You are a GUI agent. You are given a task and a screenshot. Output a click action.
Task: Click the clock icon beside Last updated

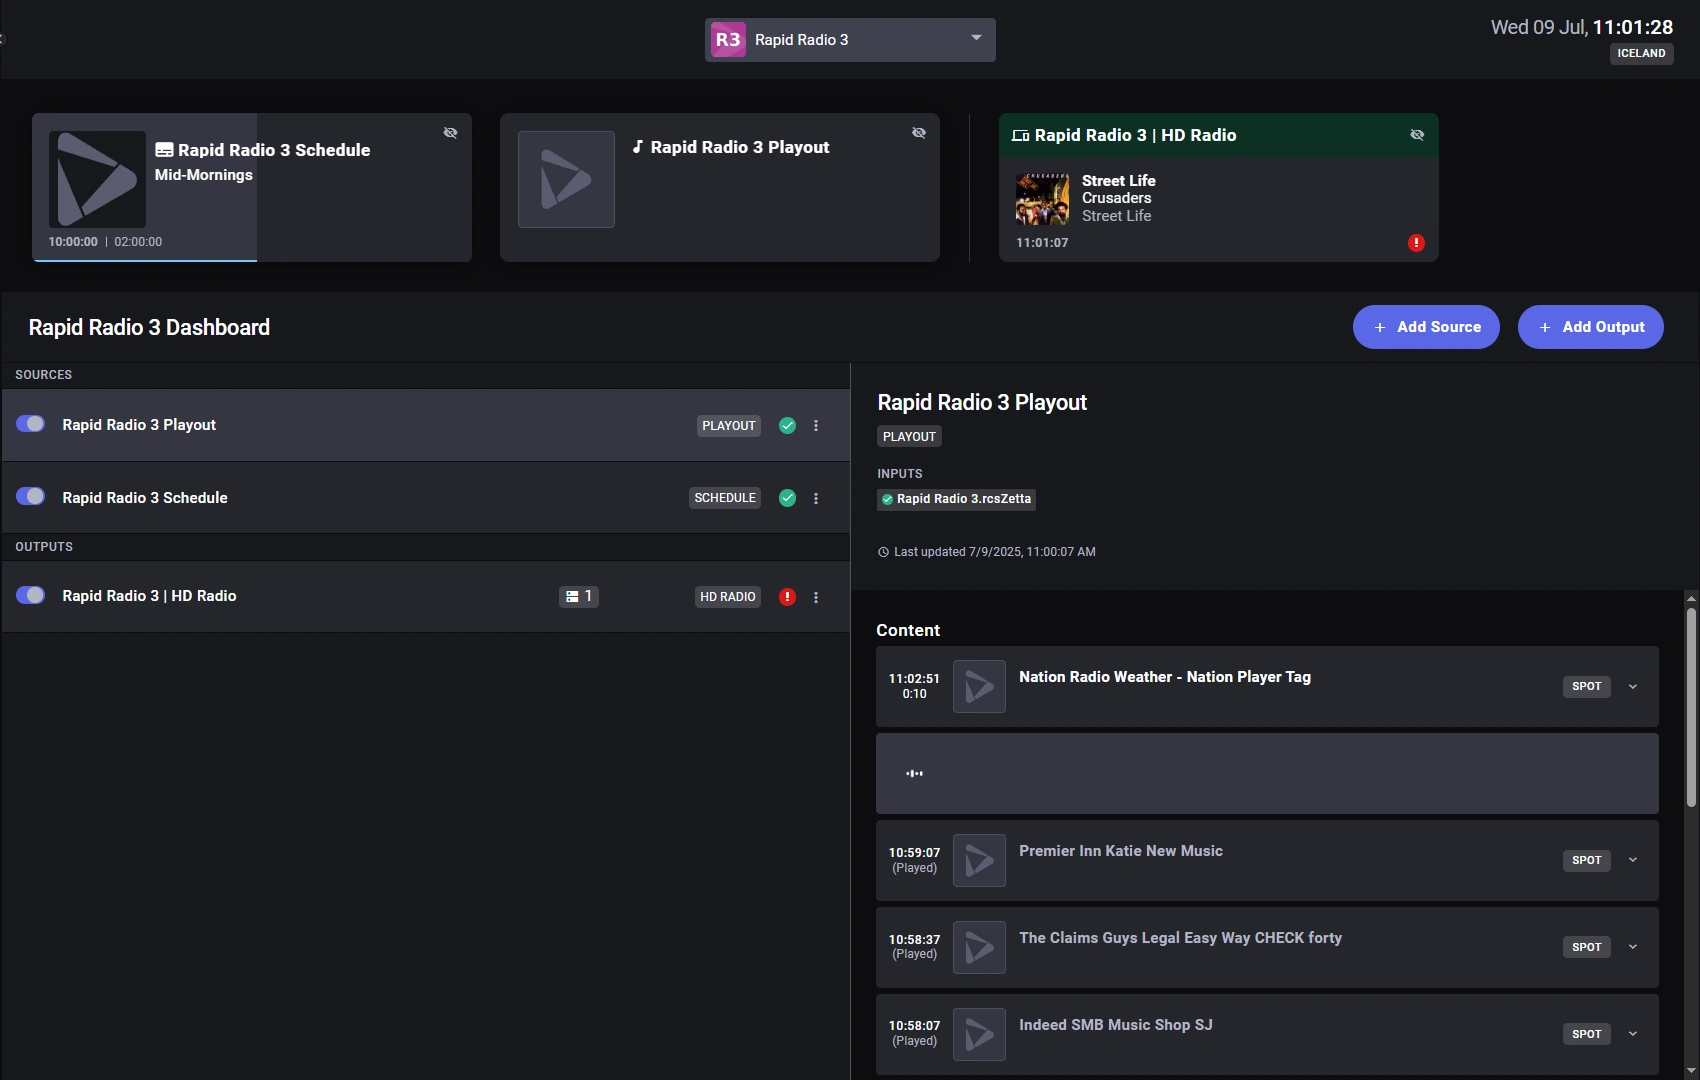tap(883, 552)
